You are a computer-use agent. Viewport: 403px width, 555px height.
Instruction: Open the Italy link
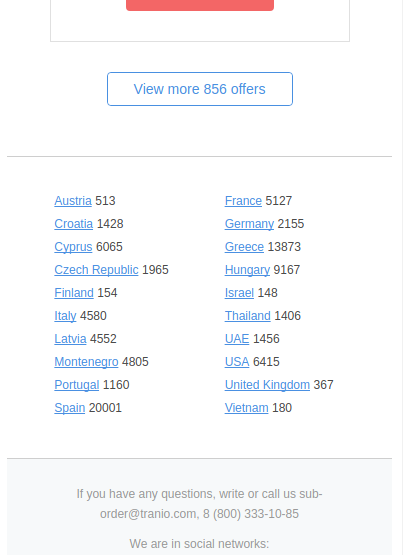click(65, 316)
